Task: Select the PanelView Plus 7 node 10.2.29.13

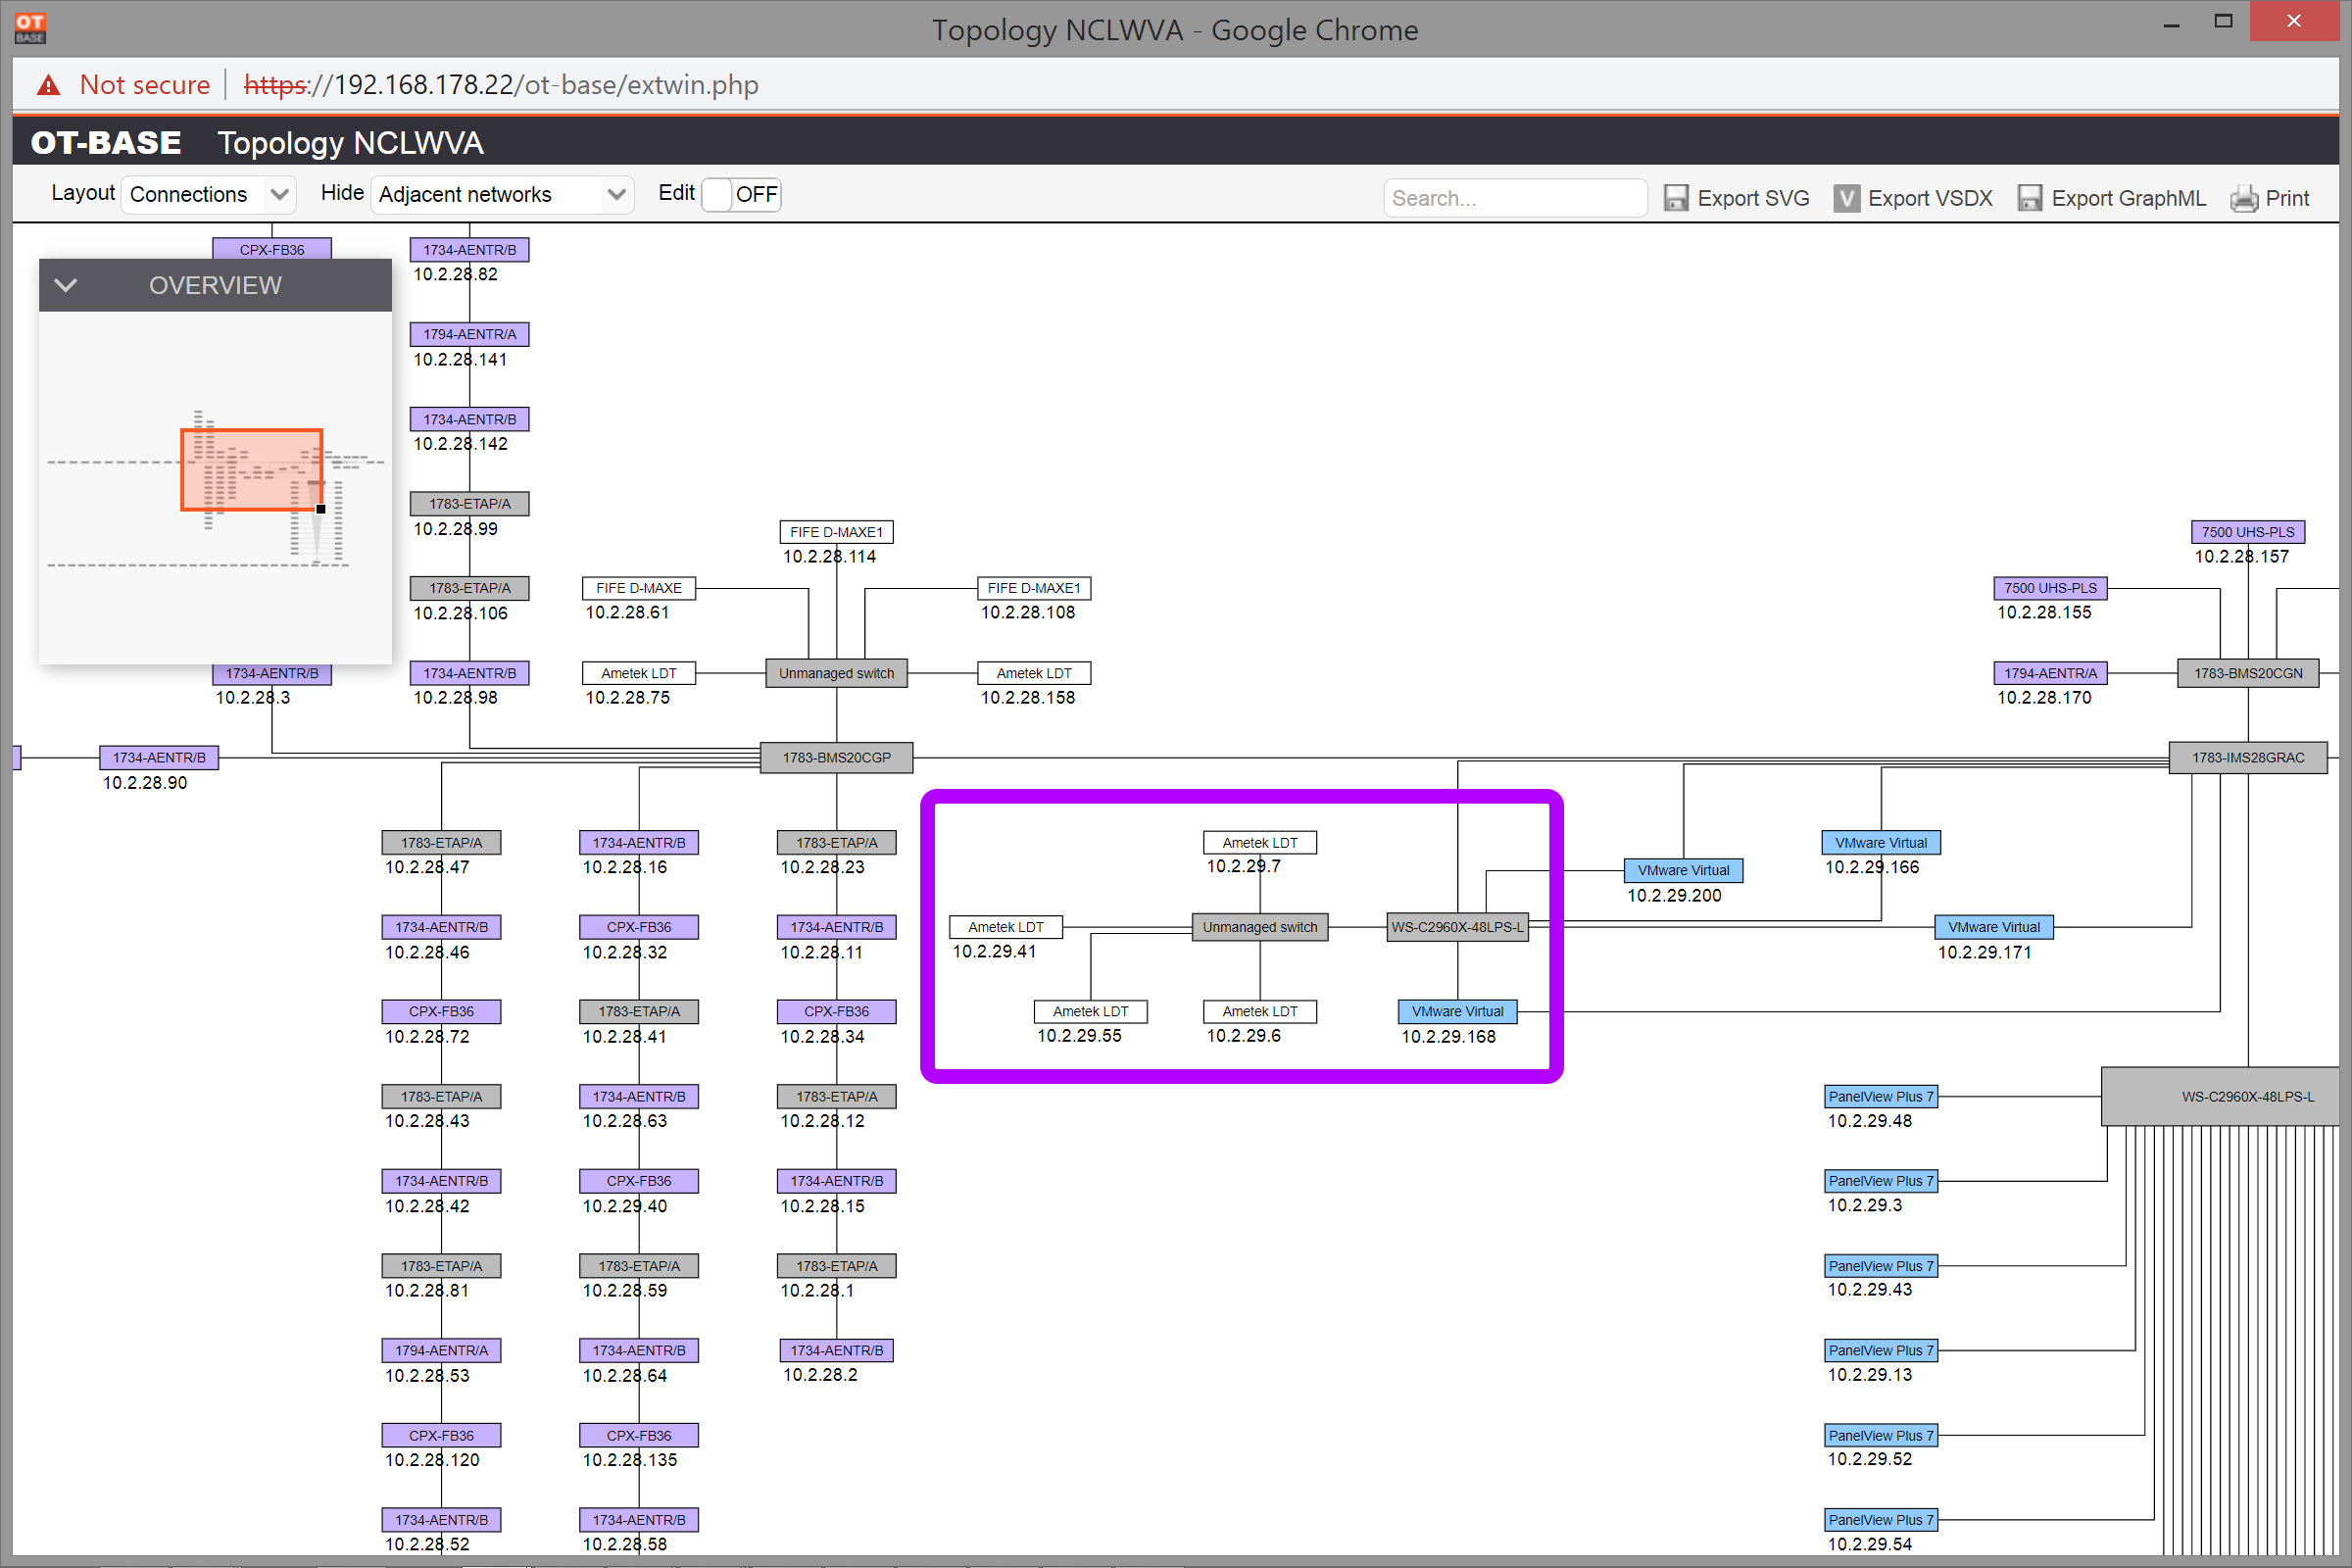Action: click(x=1881, y=1350)
